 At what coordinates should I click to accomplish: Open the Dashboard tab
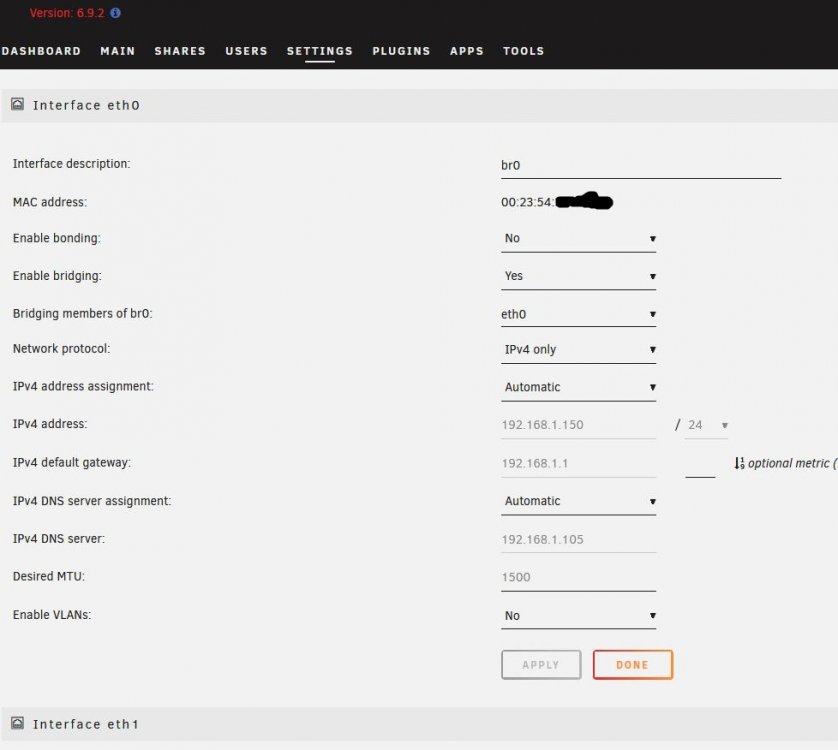point(41,51)
